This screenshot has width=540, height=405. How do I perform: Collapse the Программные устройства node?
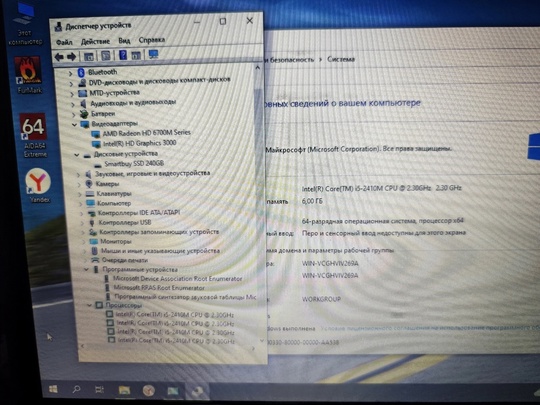pyautogui.click(x=87, y=270)
